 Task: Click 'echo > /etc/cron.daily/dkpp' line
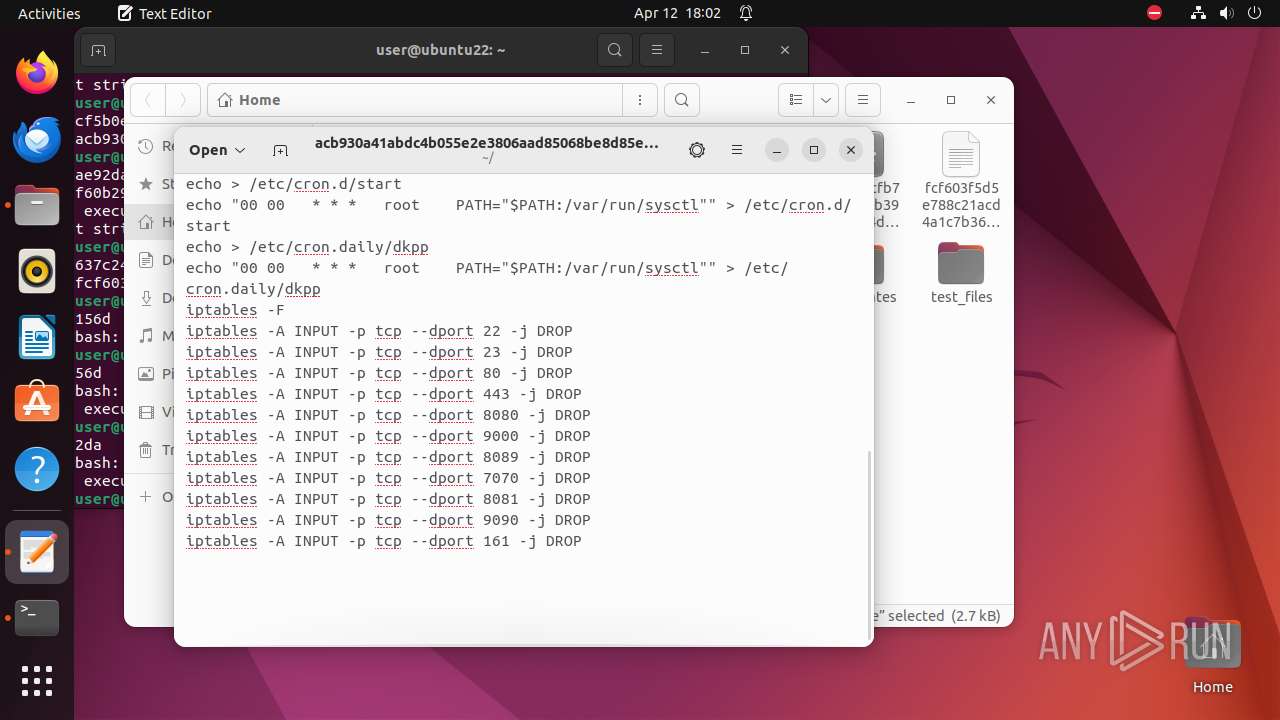pos(307,247)
